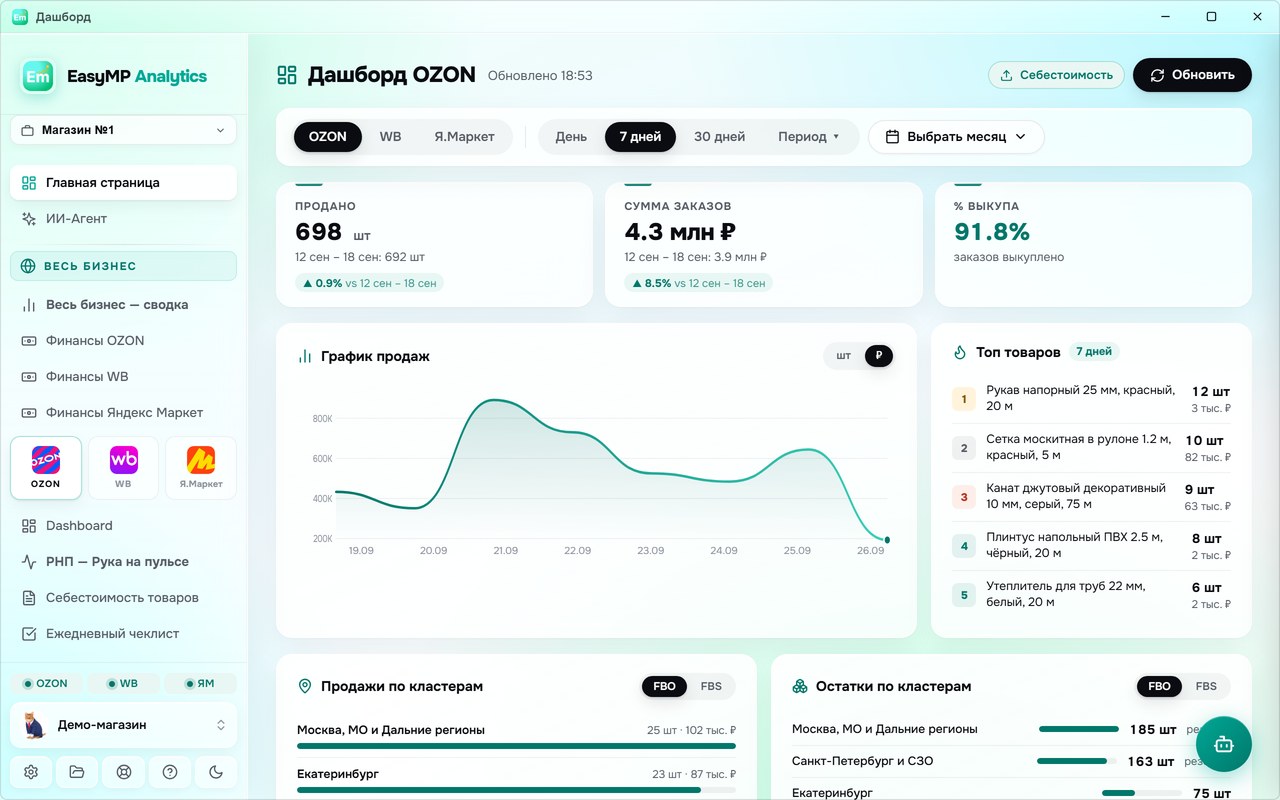Click the folder icon in the sidebar footer
This screenshot has width=1280, height=800.
pos(77,772)
